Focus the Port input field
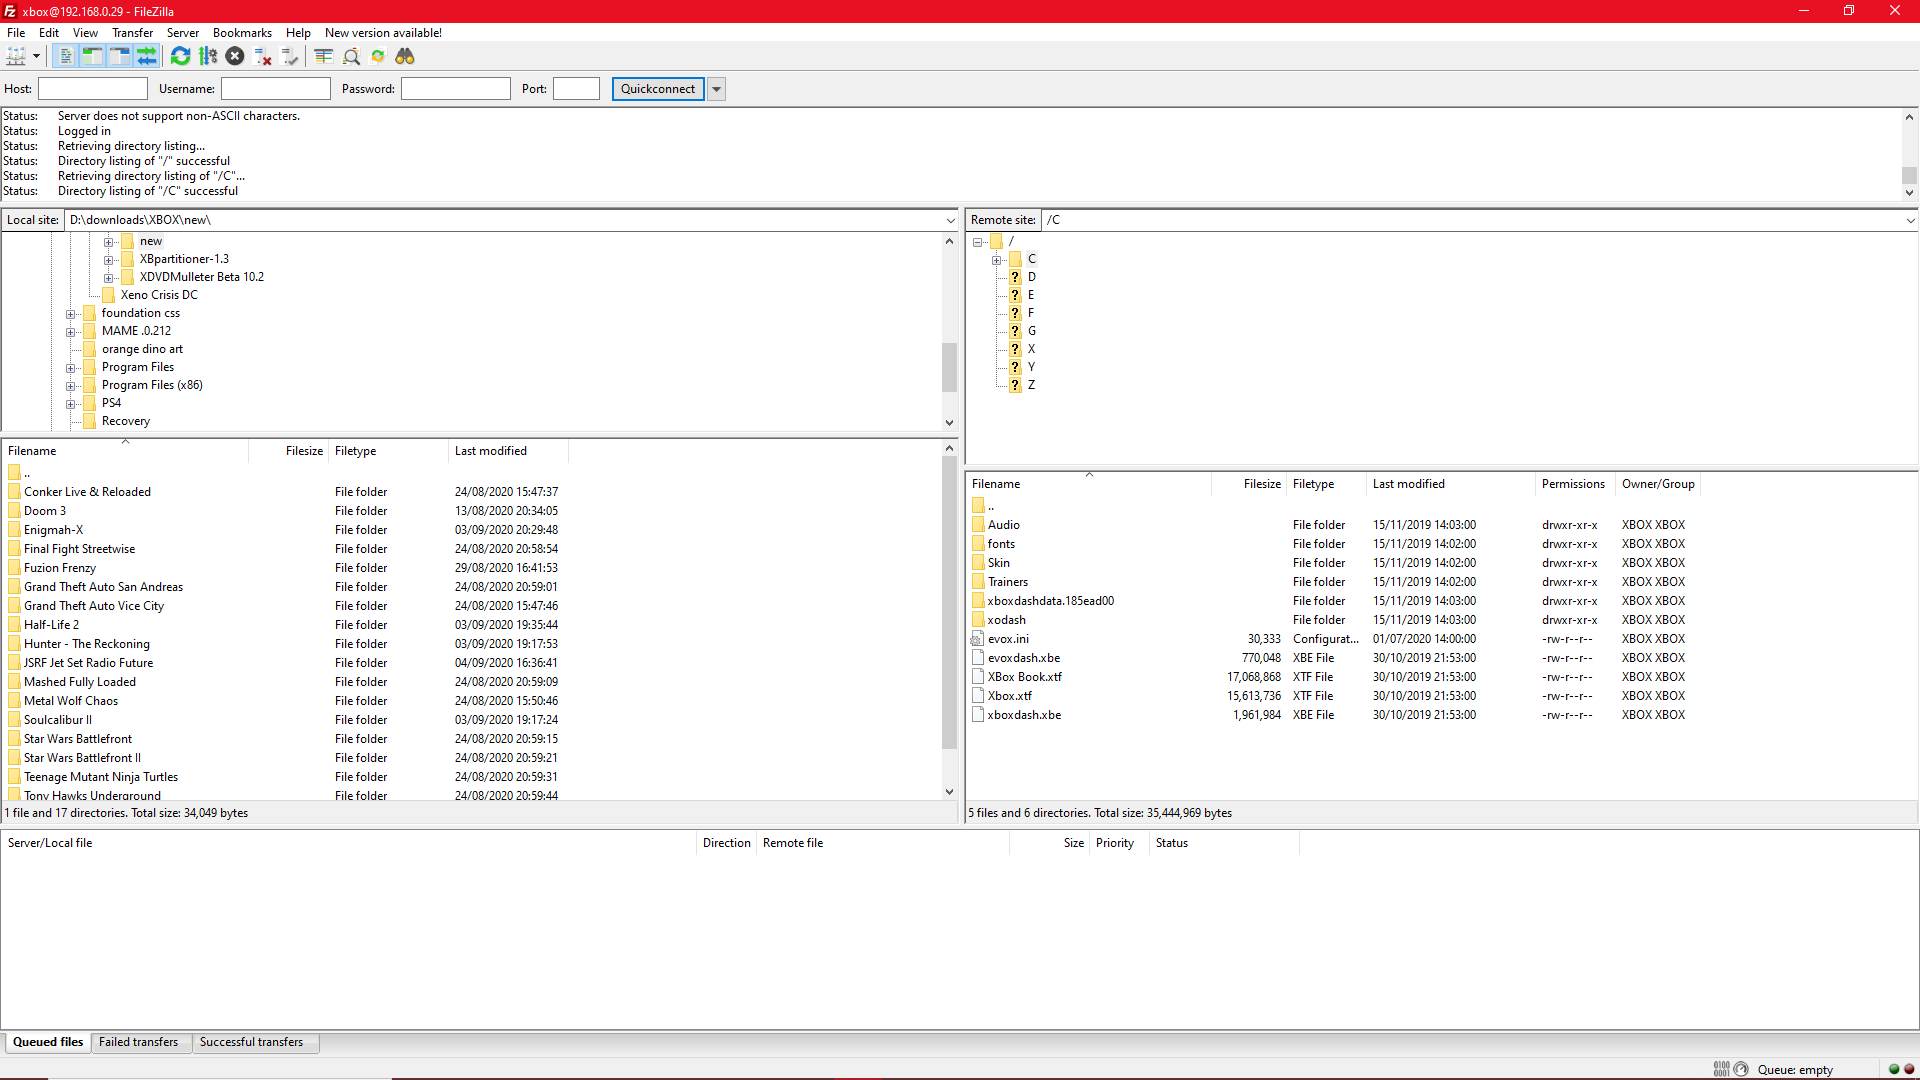This screenshot has width=1920, height=1080. coord(577,89)
